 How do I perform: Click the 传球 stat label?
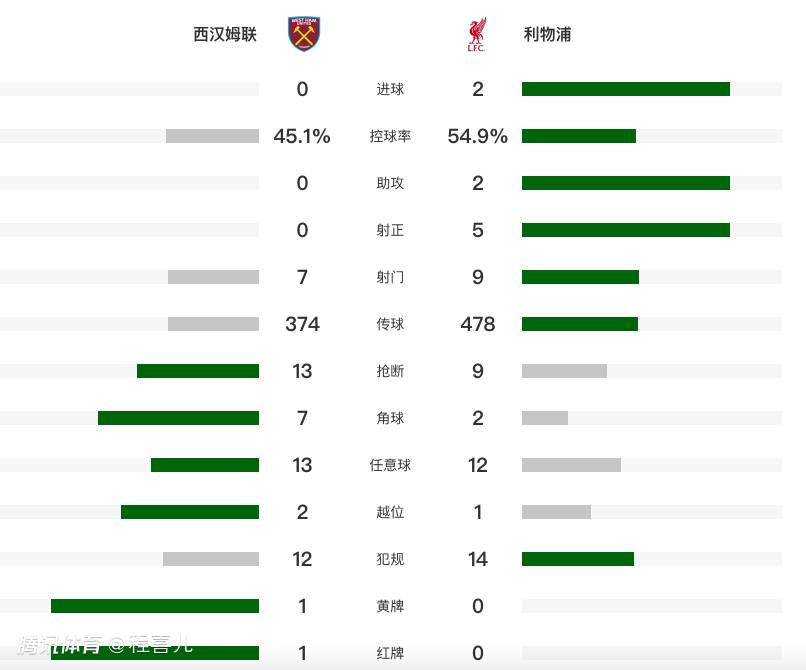(x=390, y=324)
